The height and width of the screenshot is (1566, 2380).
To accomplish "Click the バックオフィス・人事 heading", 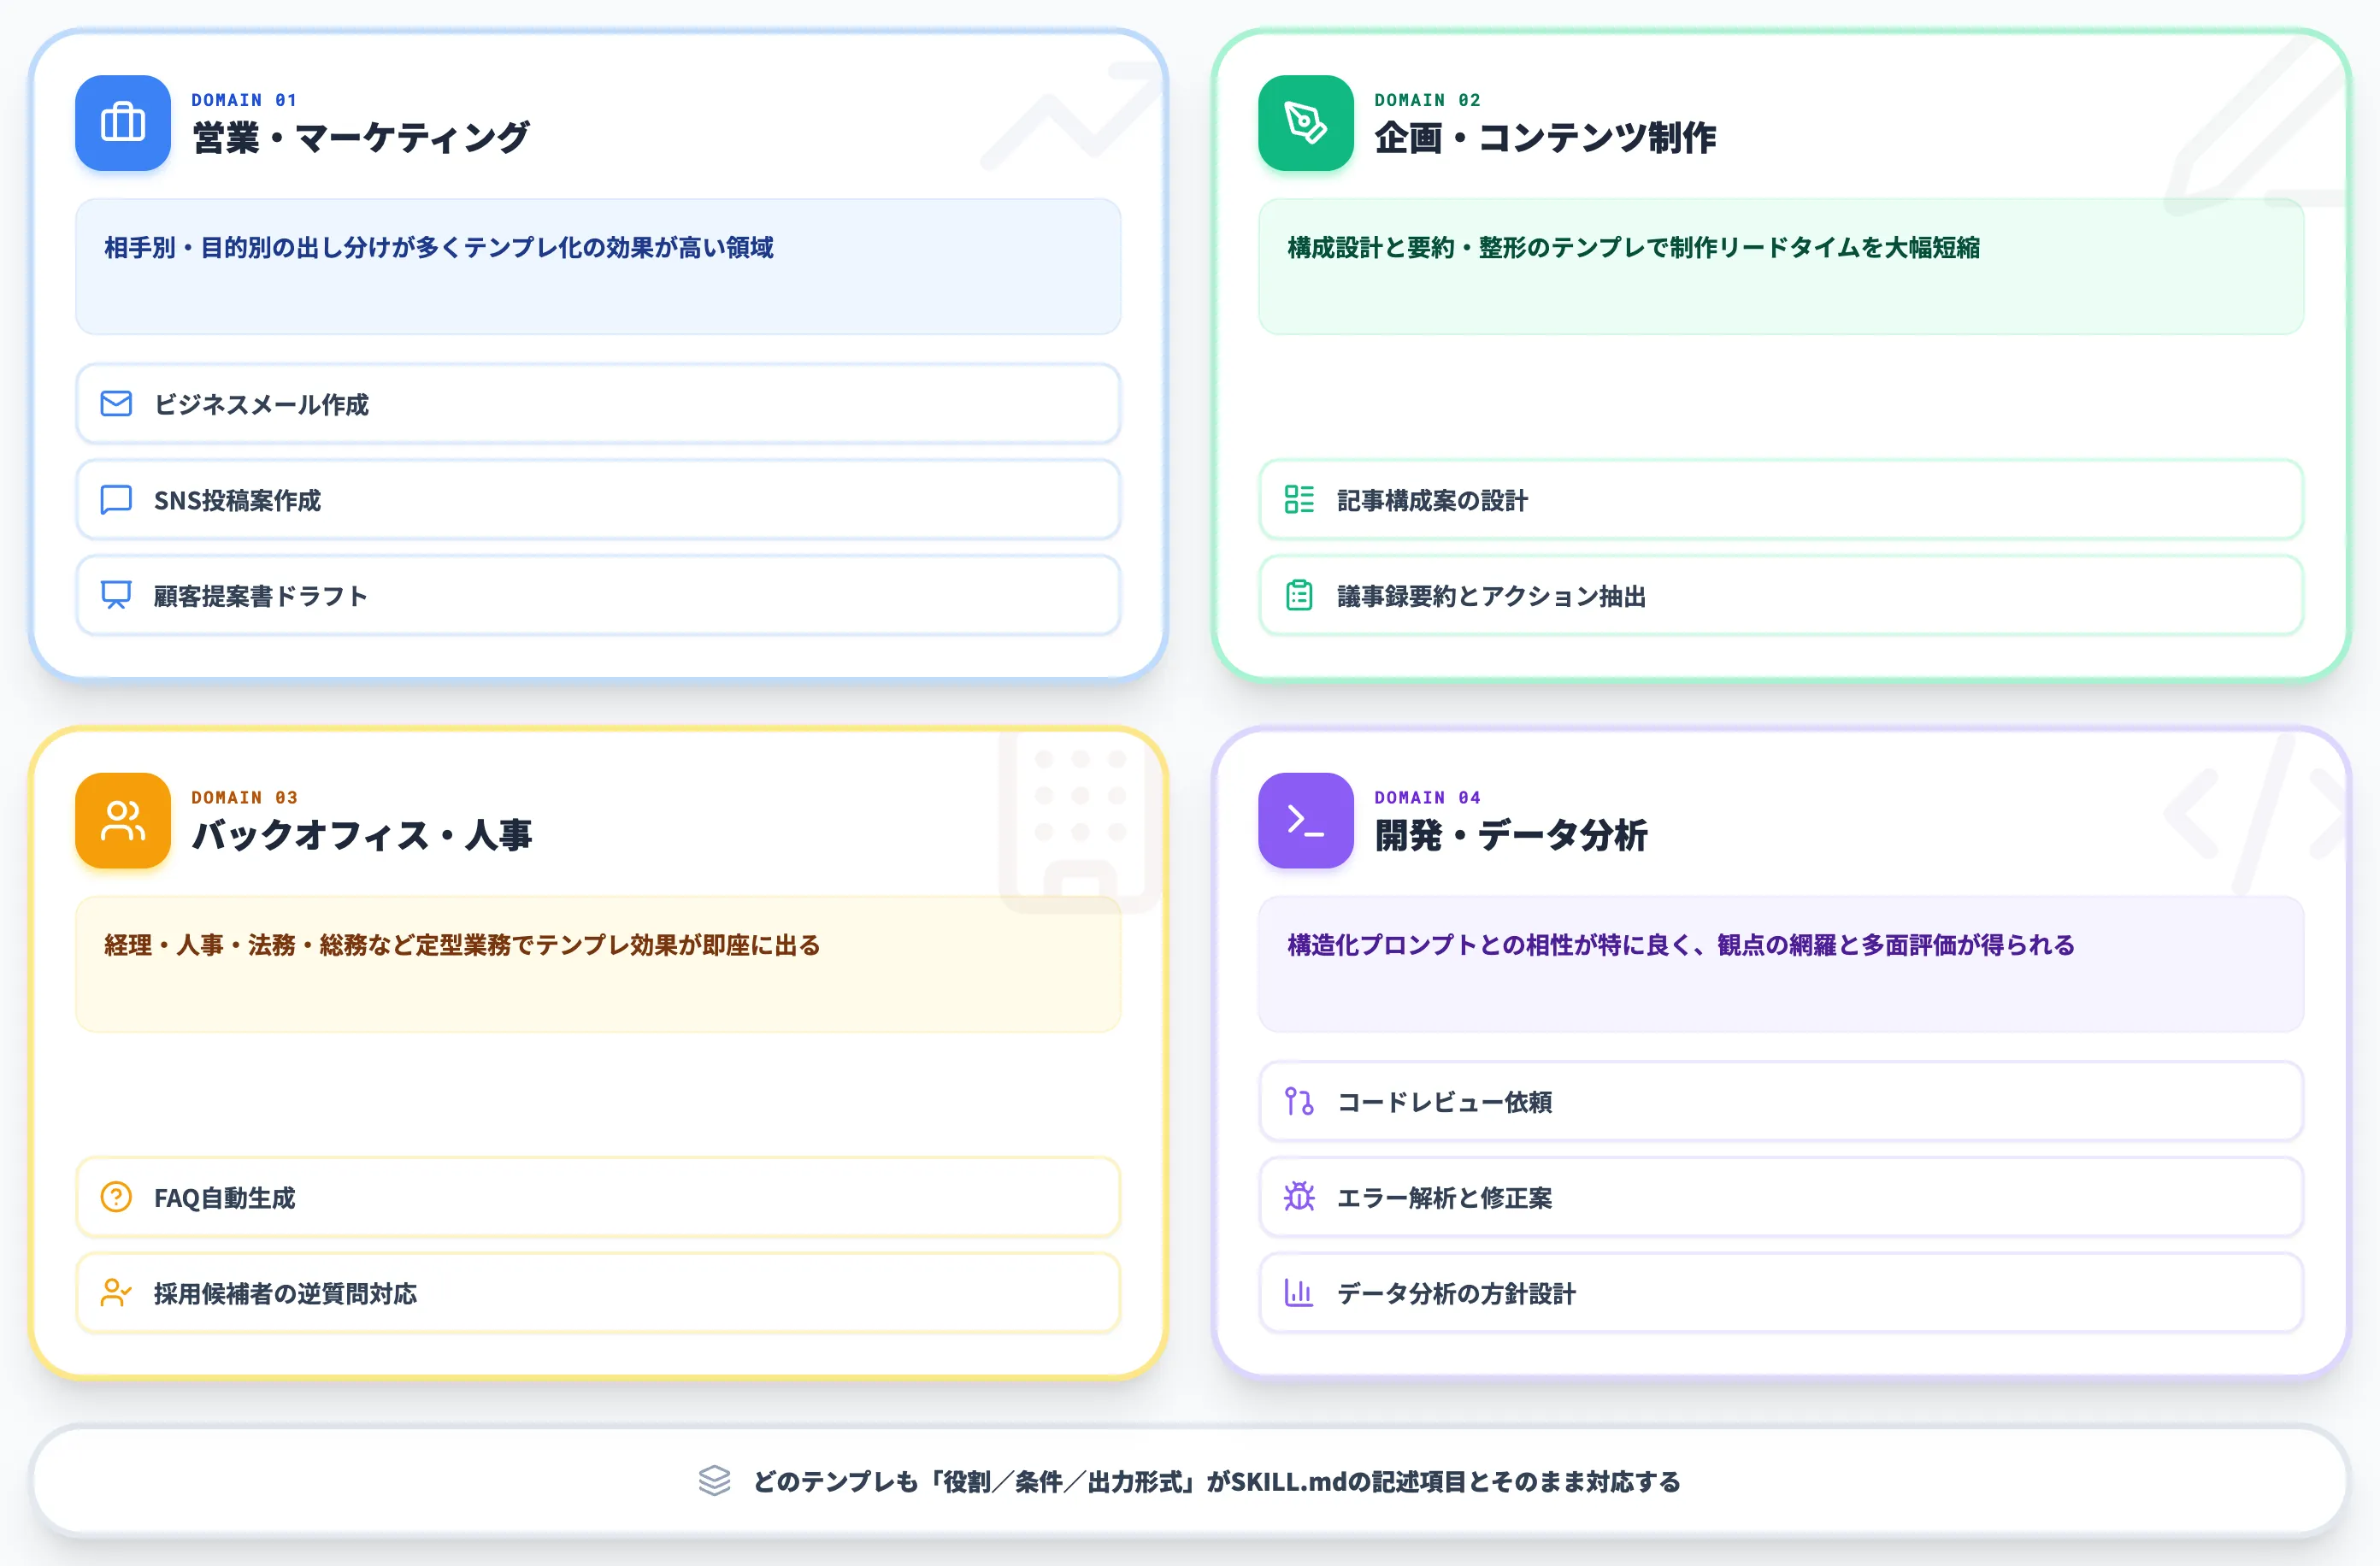I will coord(362,835).
